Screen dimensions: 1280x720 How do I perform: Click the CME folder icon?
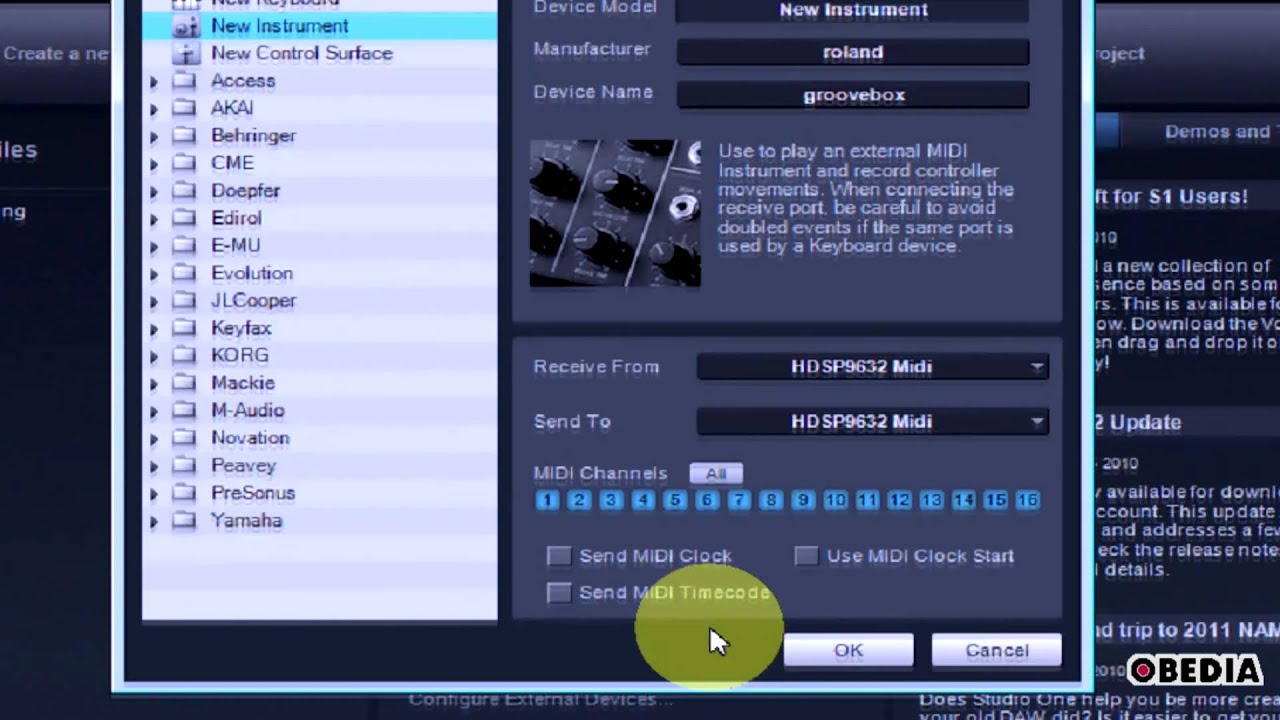click(x=184, y=163)
